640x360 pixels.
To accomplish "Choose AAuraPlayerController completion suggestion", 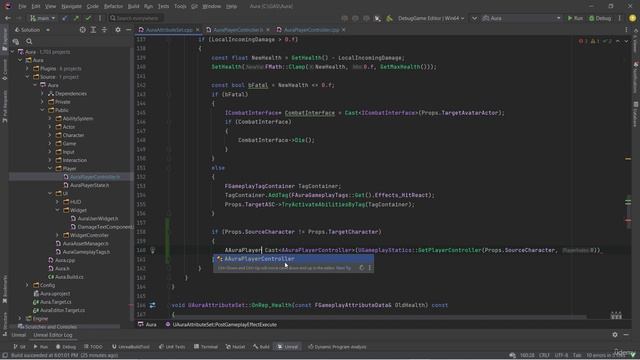I will click(x=293, y=259).
